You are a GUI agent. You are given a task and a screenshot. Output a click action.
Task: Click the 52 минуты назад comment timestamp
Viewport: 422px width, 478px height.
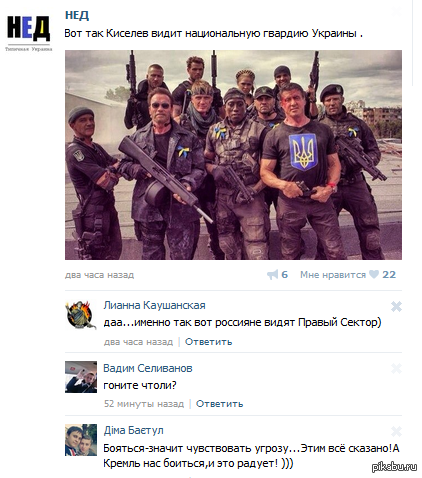(144, 404)
